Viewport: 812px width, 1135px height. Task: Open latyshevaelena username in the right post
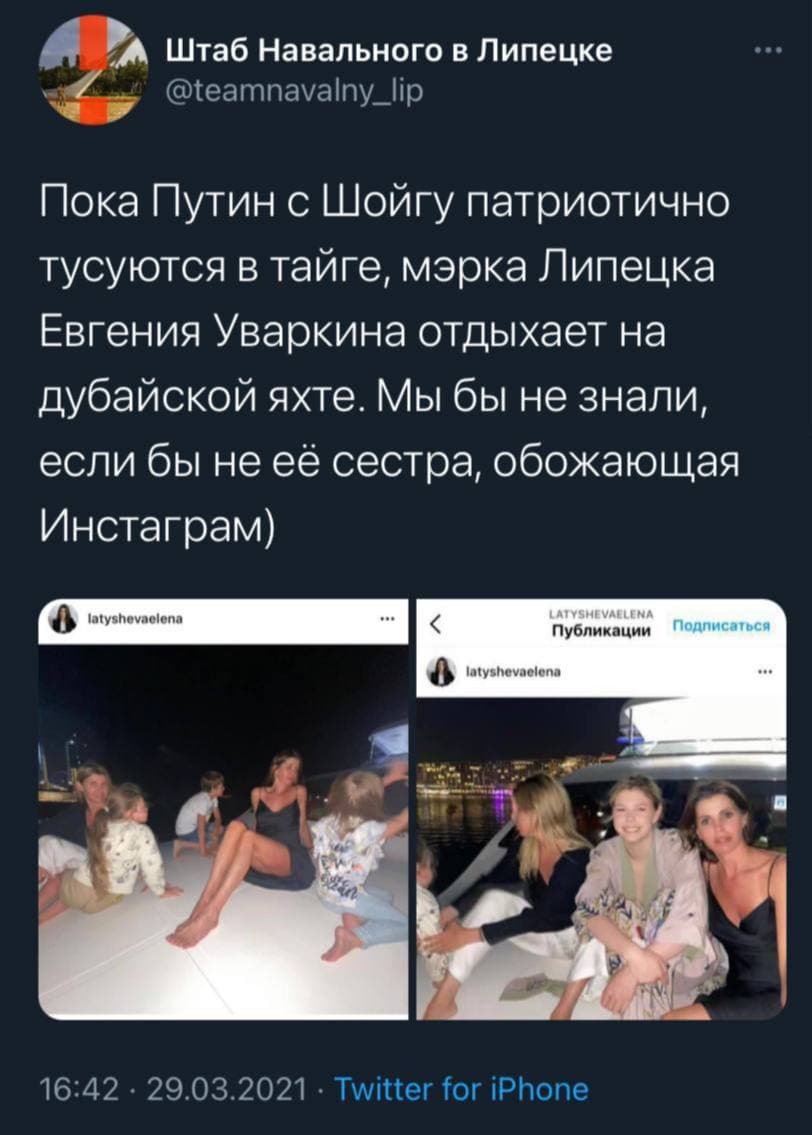(512, 671)
